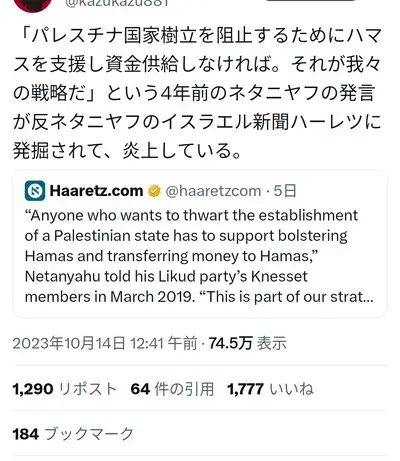Image resolution: width=400 pixels, height=461 pixels.
Task: Open the 74.5万 表示 view count
Action: click(x=248, y=343)
